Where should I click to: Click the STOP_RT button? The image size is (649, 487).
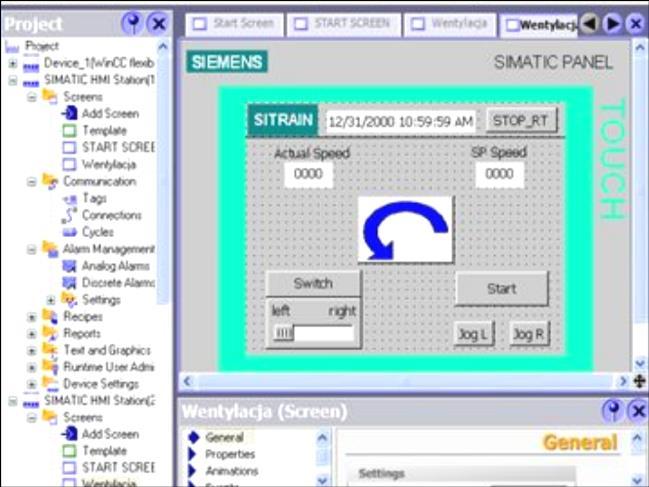pos(521,121)
